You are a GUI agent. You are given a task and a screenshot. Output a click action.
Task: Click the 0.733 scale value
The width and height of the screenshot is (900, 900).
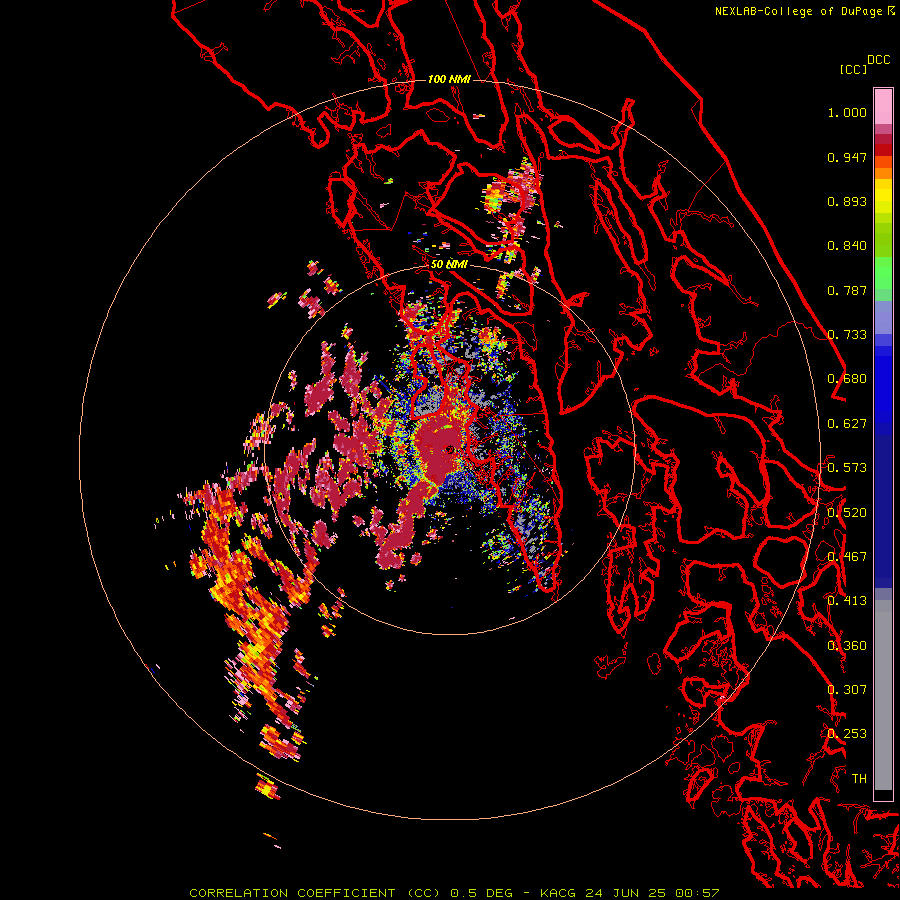point(847,335)
